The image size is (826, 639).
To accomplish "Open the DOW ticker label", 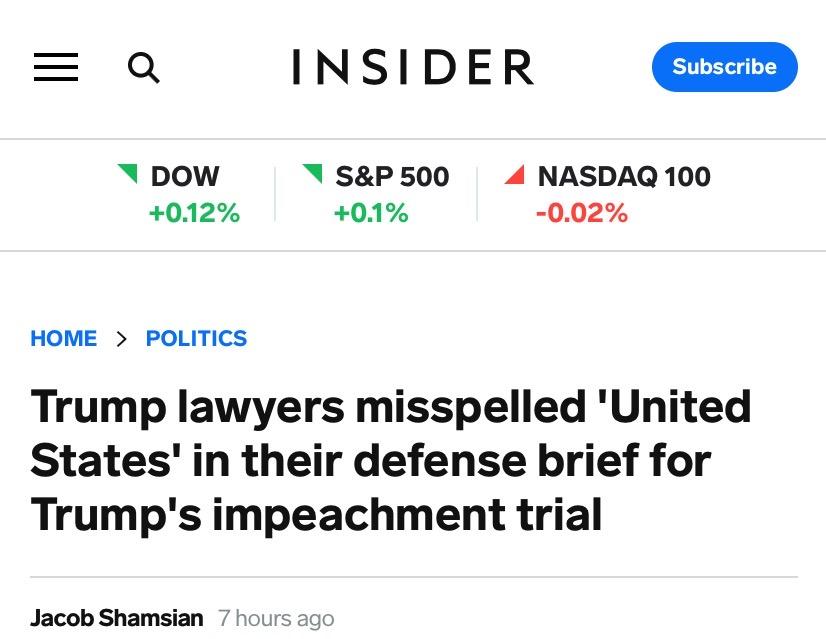I will point(185,176).
